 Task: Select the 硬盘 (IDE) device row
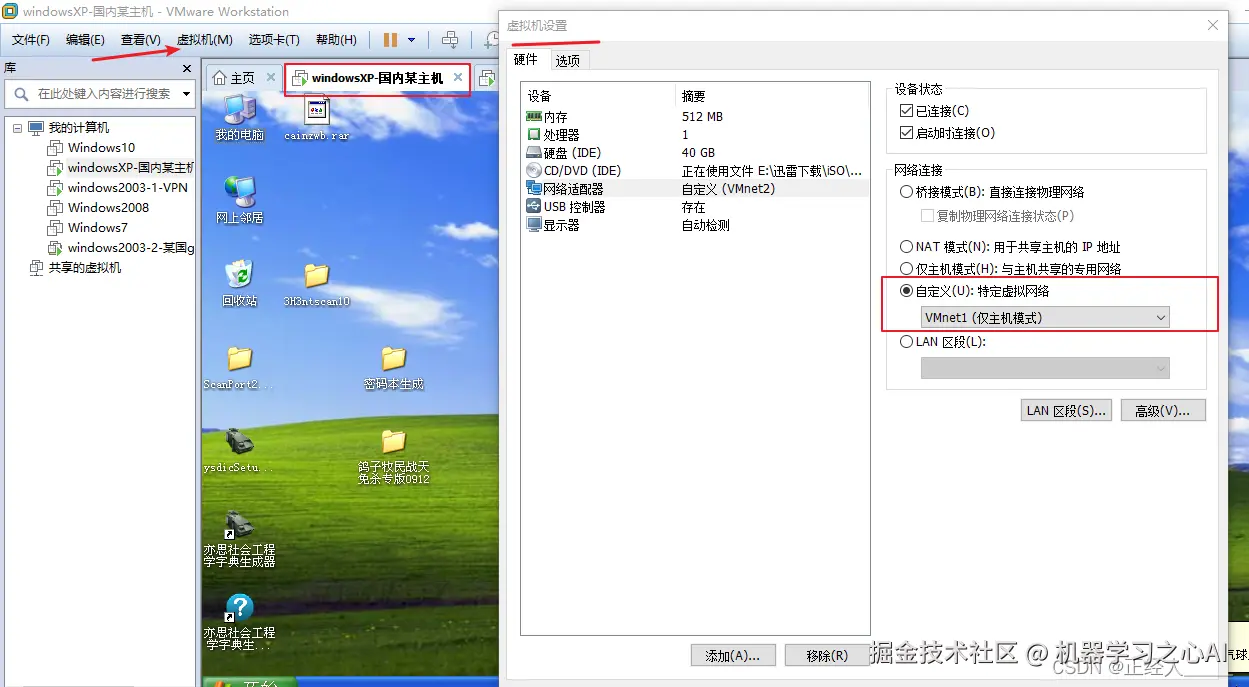click(696, 153)
